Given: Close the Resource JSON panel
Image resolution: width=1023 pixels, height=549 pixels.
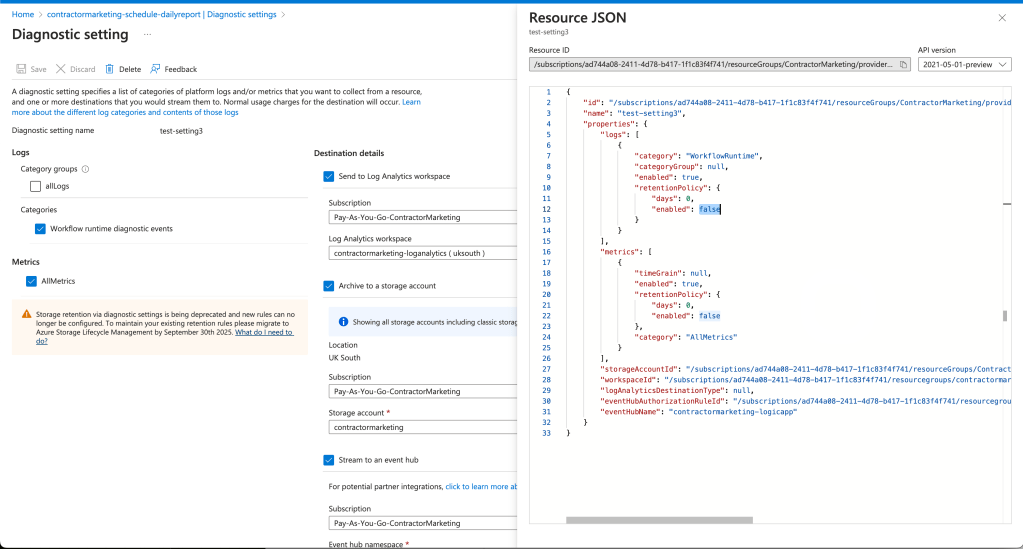Looking at the screenshot, I should [x=1002, y=18].
